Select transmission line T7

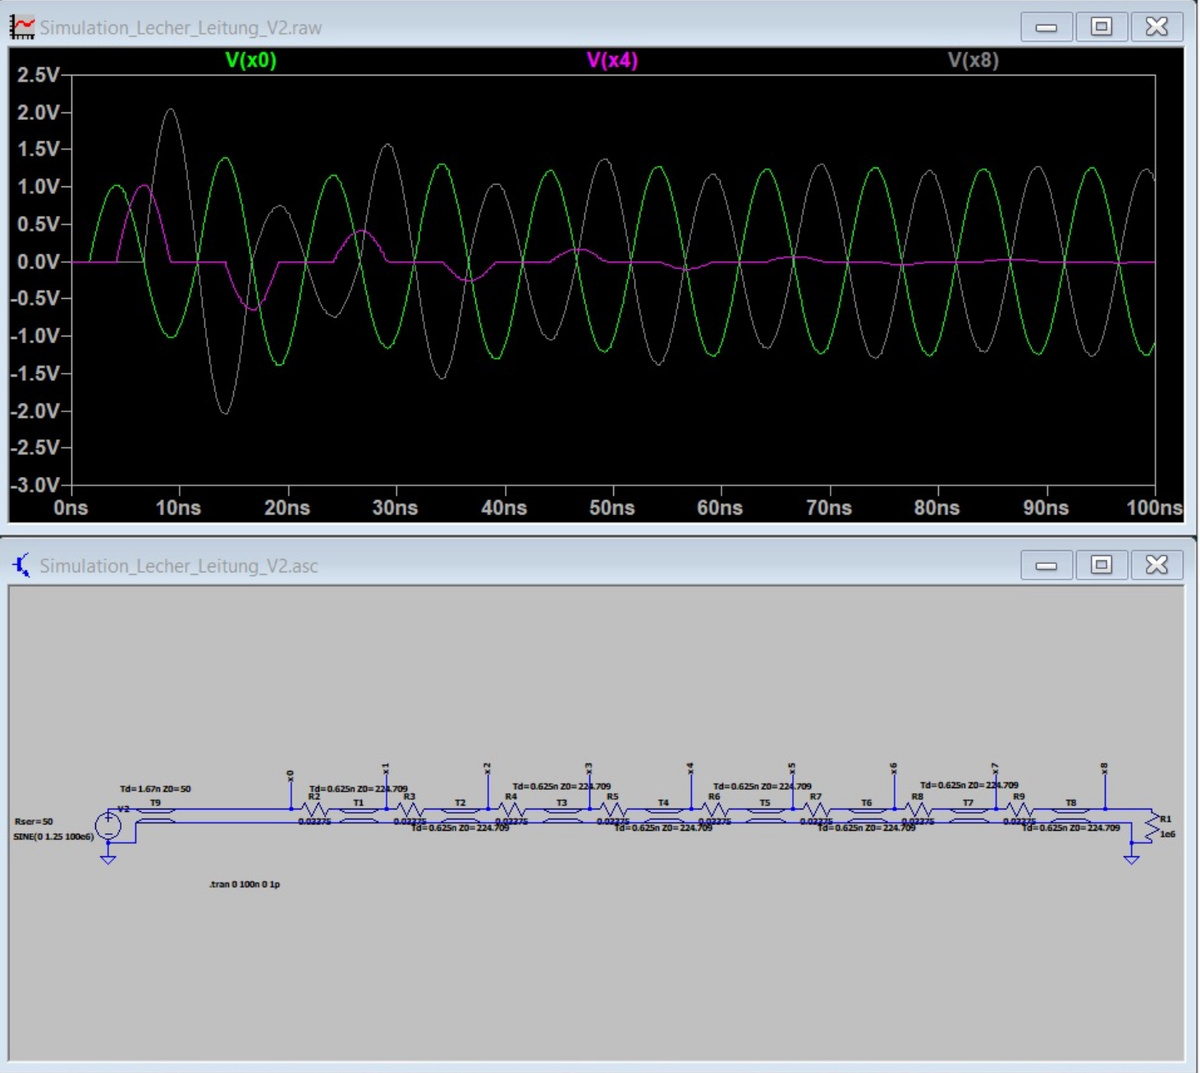click(968, 815)
